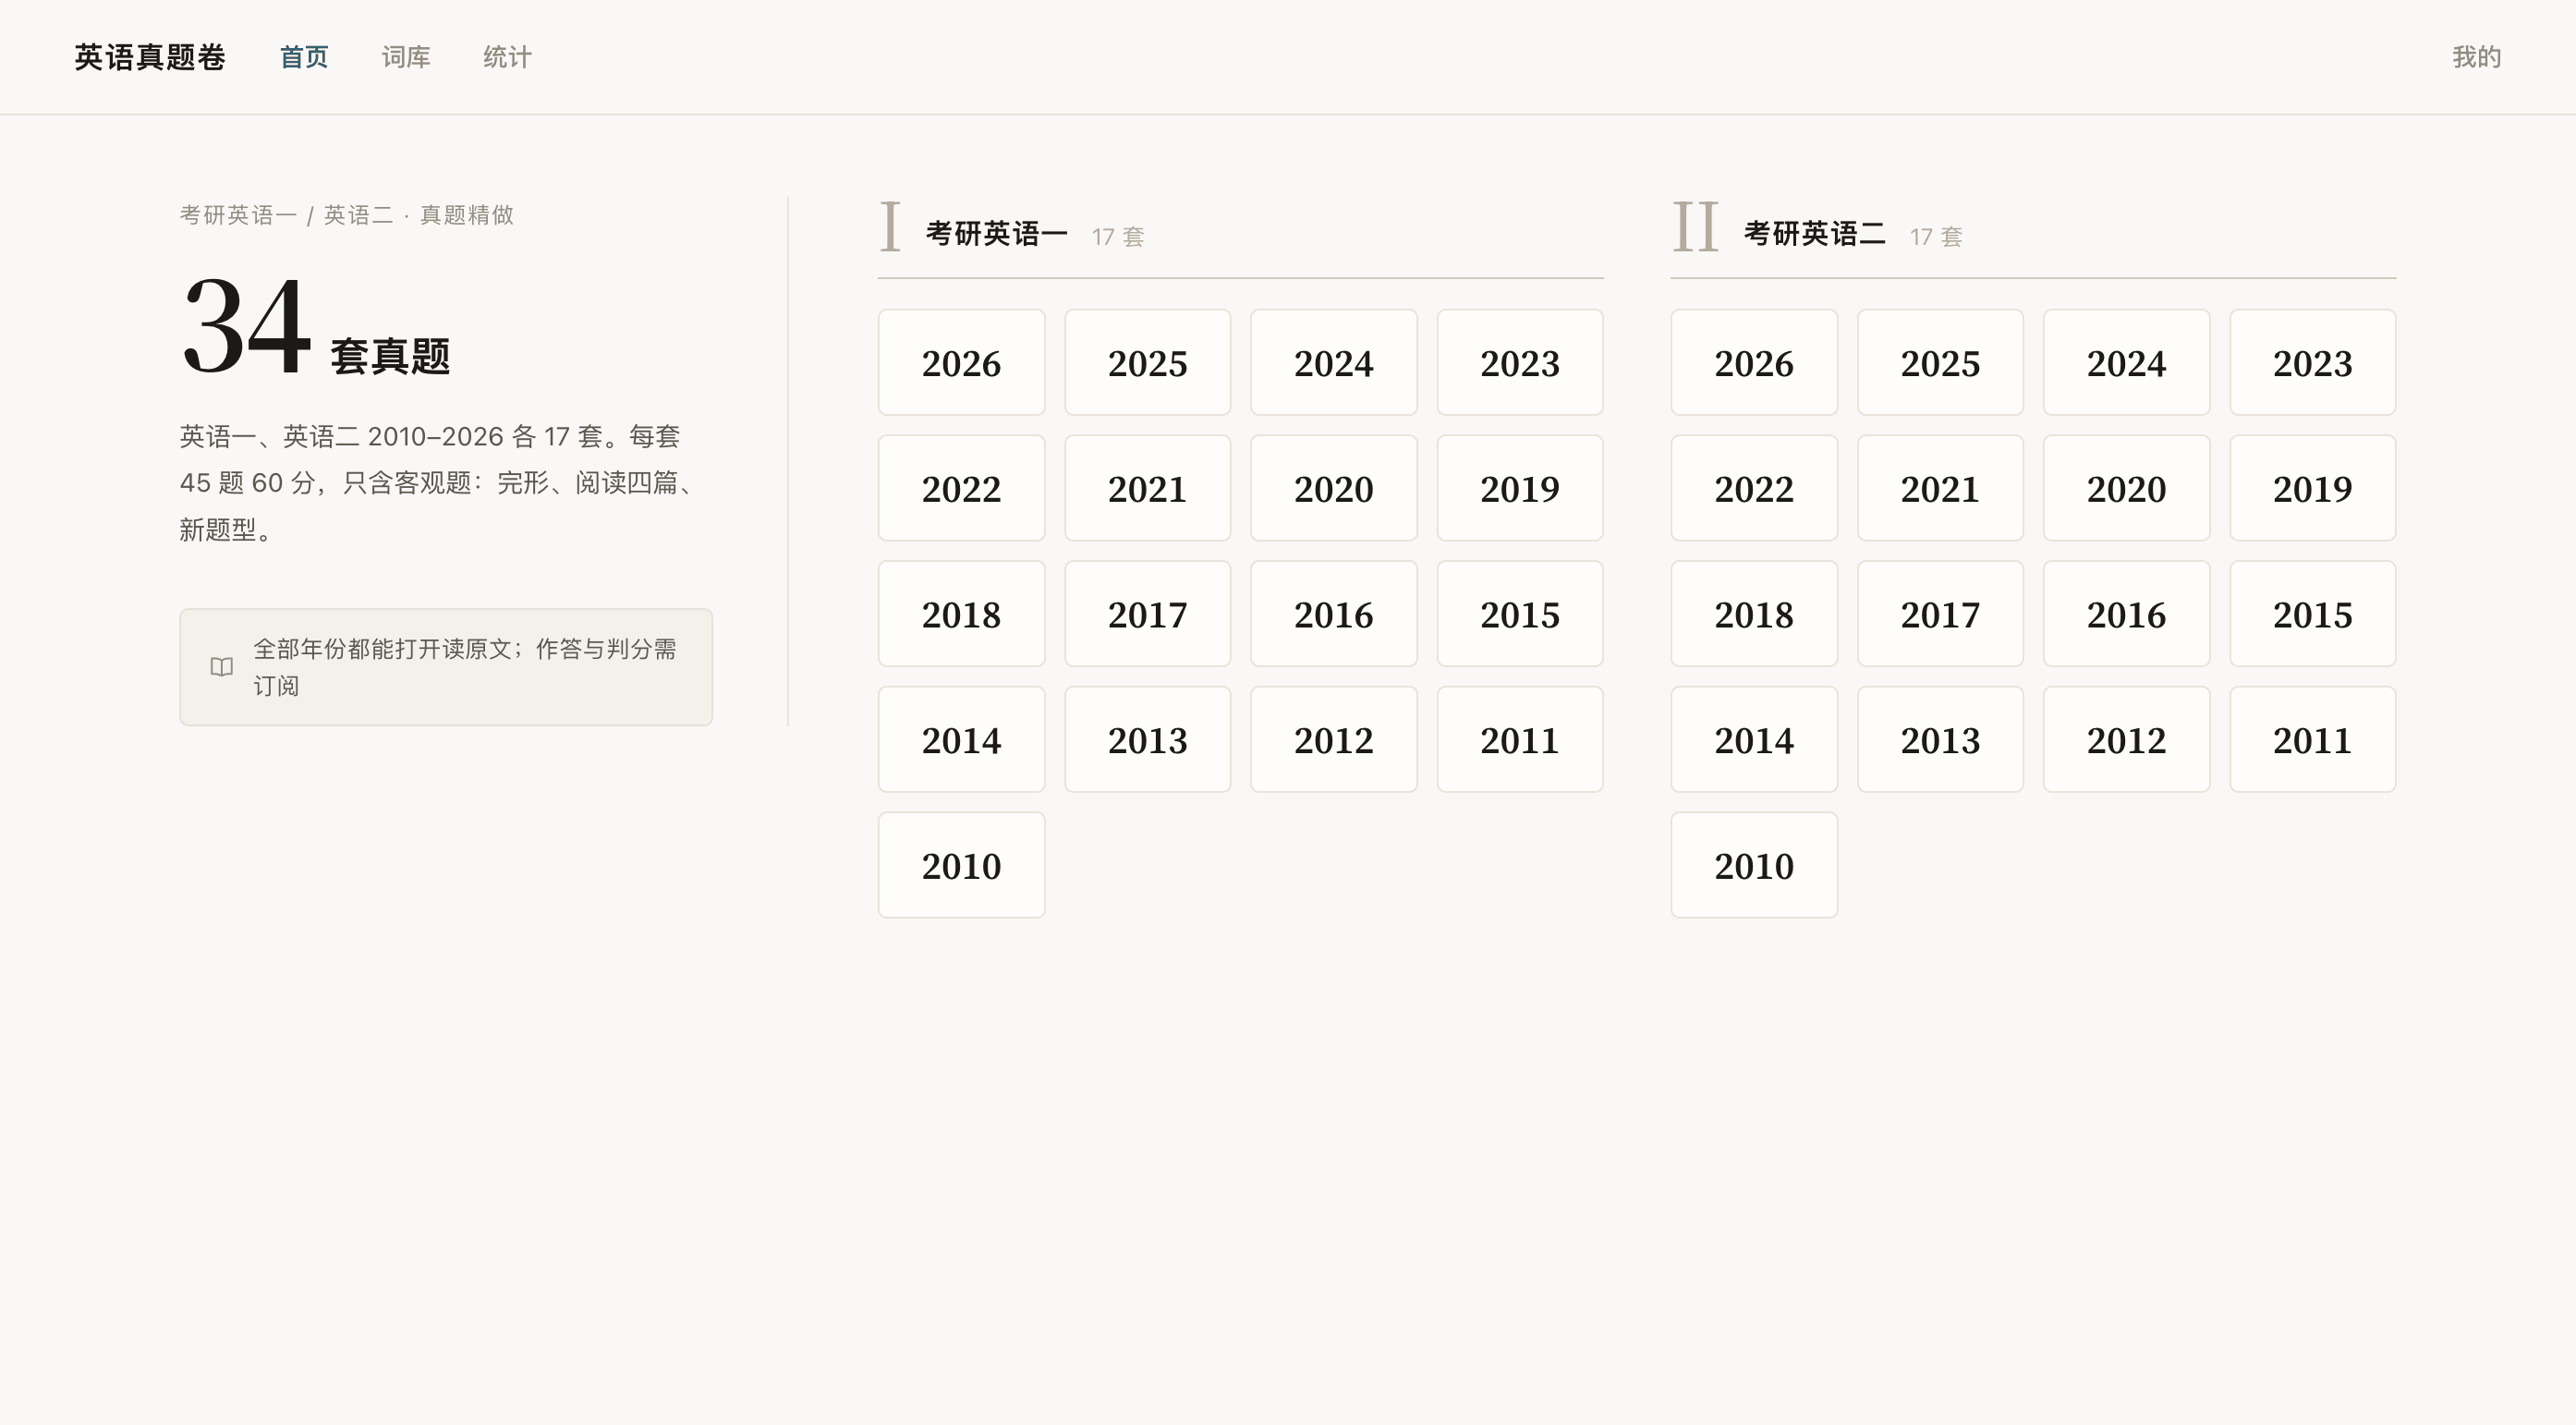This screenshot has height=1425, width=2576.
Task: Choose 考研英语二 2022 paper
Action: 1754,488
